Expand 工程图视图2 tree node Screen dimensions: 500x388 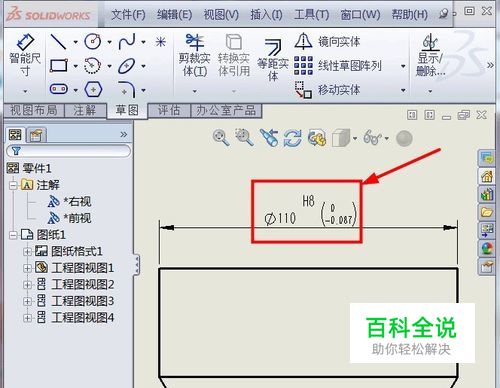coord(27,285)
